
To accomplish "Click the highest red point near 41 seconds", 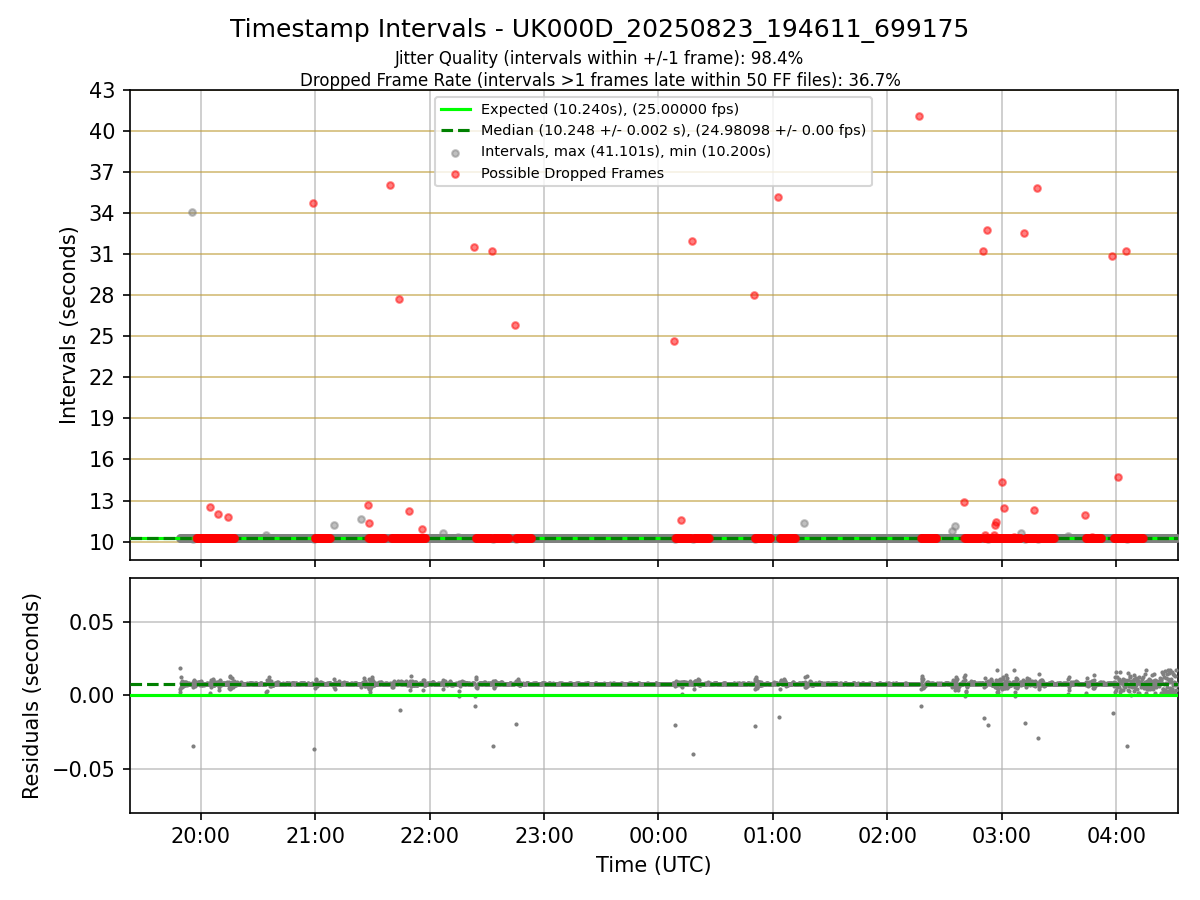I will coord(919,116).
